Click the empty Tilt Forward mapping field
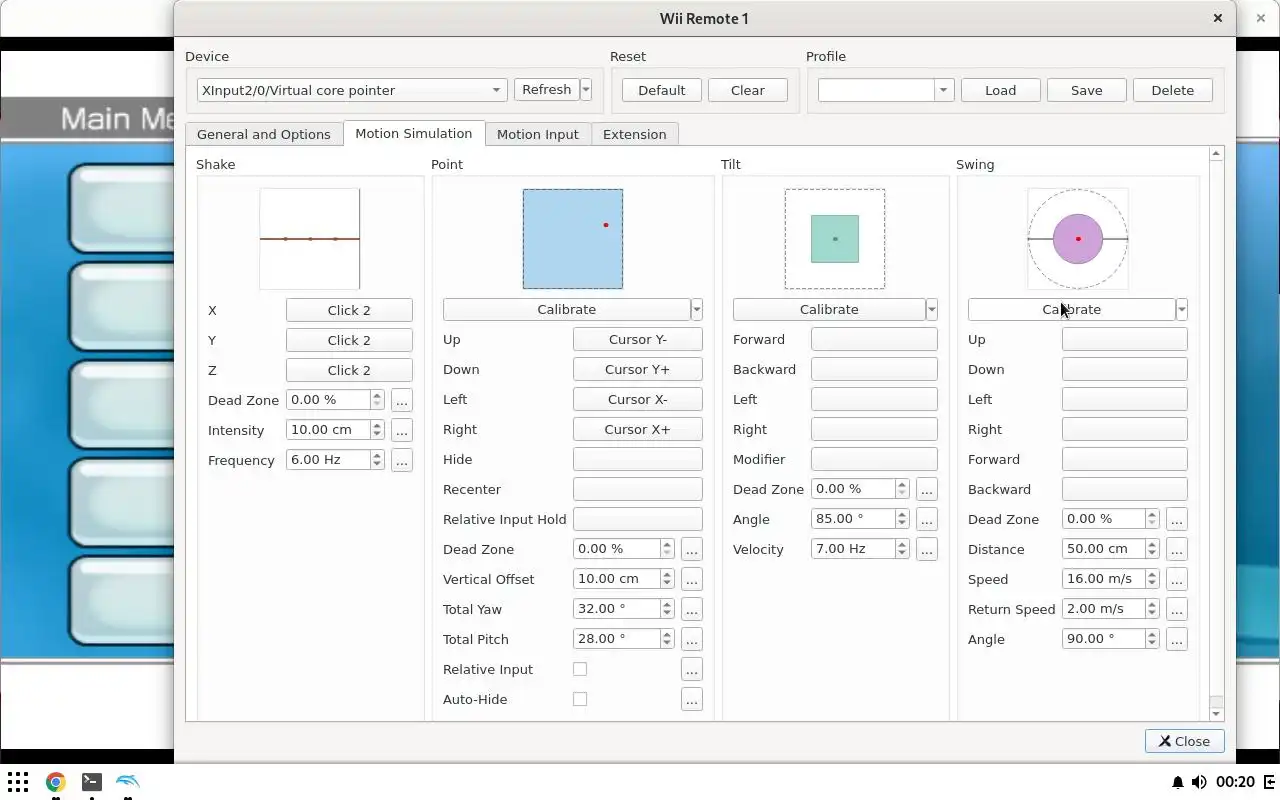The image size is (1280, 800). coord(874,339)
